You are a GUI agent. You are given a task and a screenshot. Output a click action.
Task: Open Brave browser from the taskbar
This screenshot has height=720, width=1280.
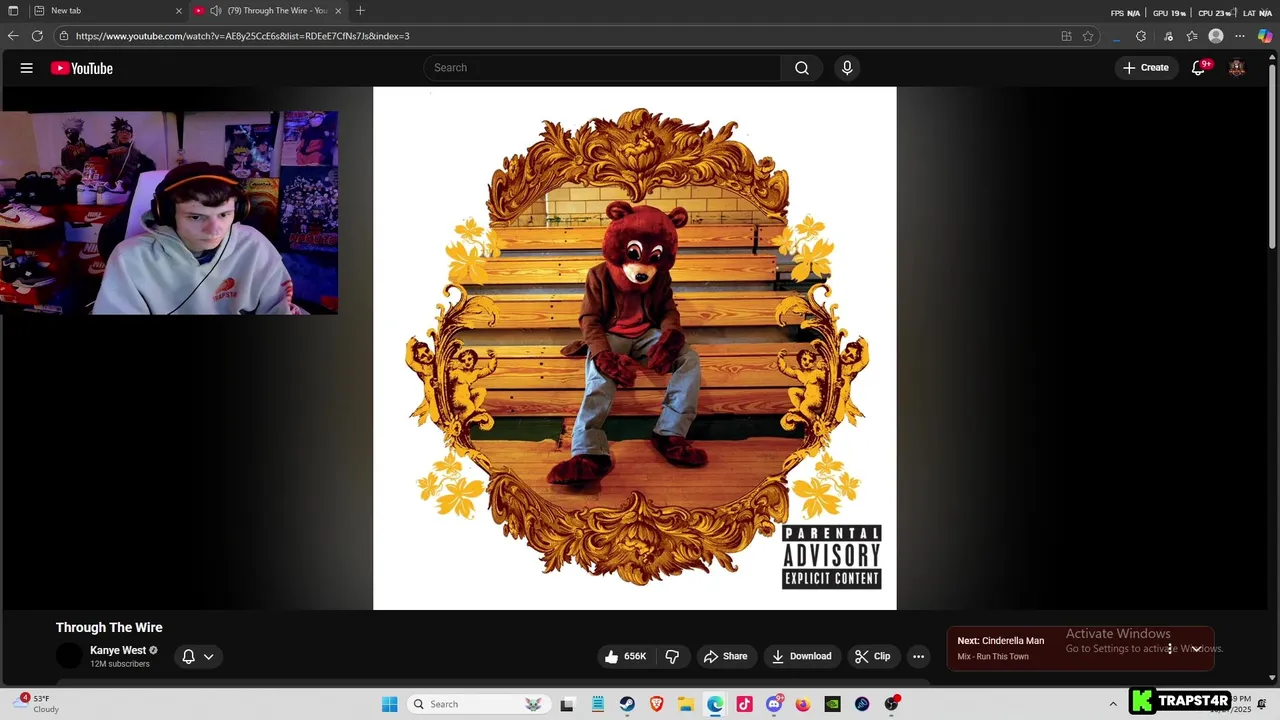click(x=656, y=704)
